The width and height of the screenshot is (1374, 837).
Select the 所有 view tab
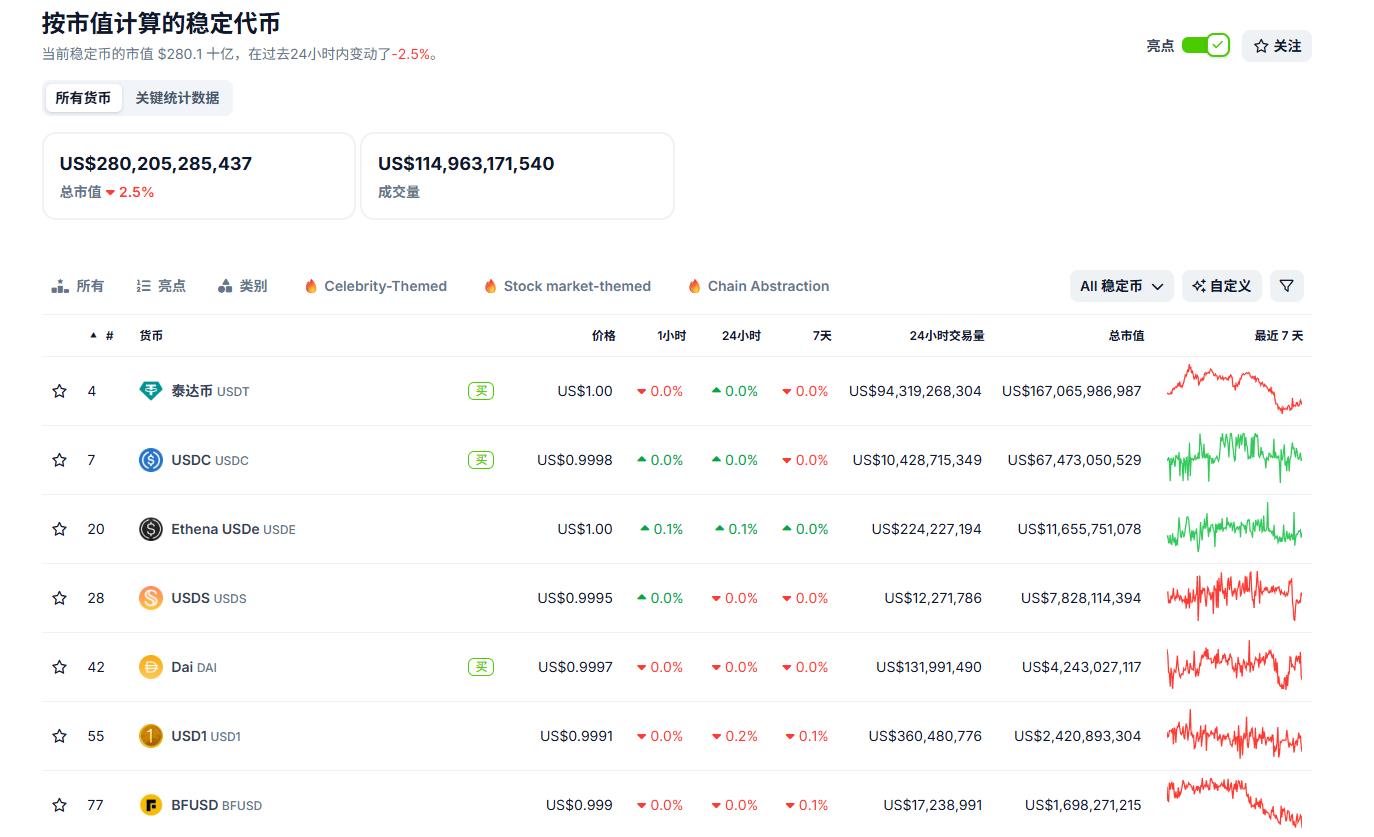coord(78,286)
